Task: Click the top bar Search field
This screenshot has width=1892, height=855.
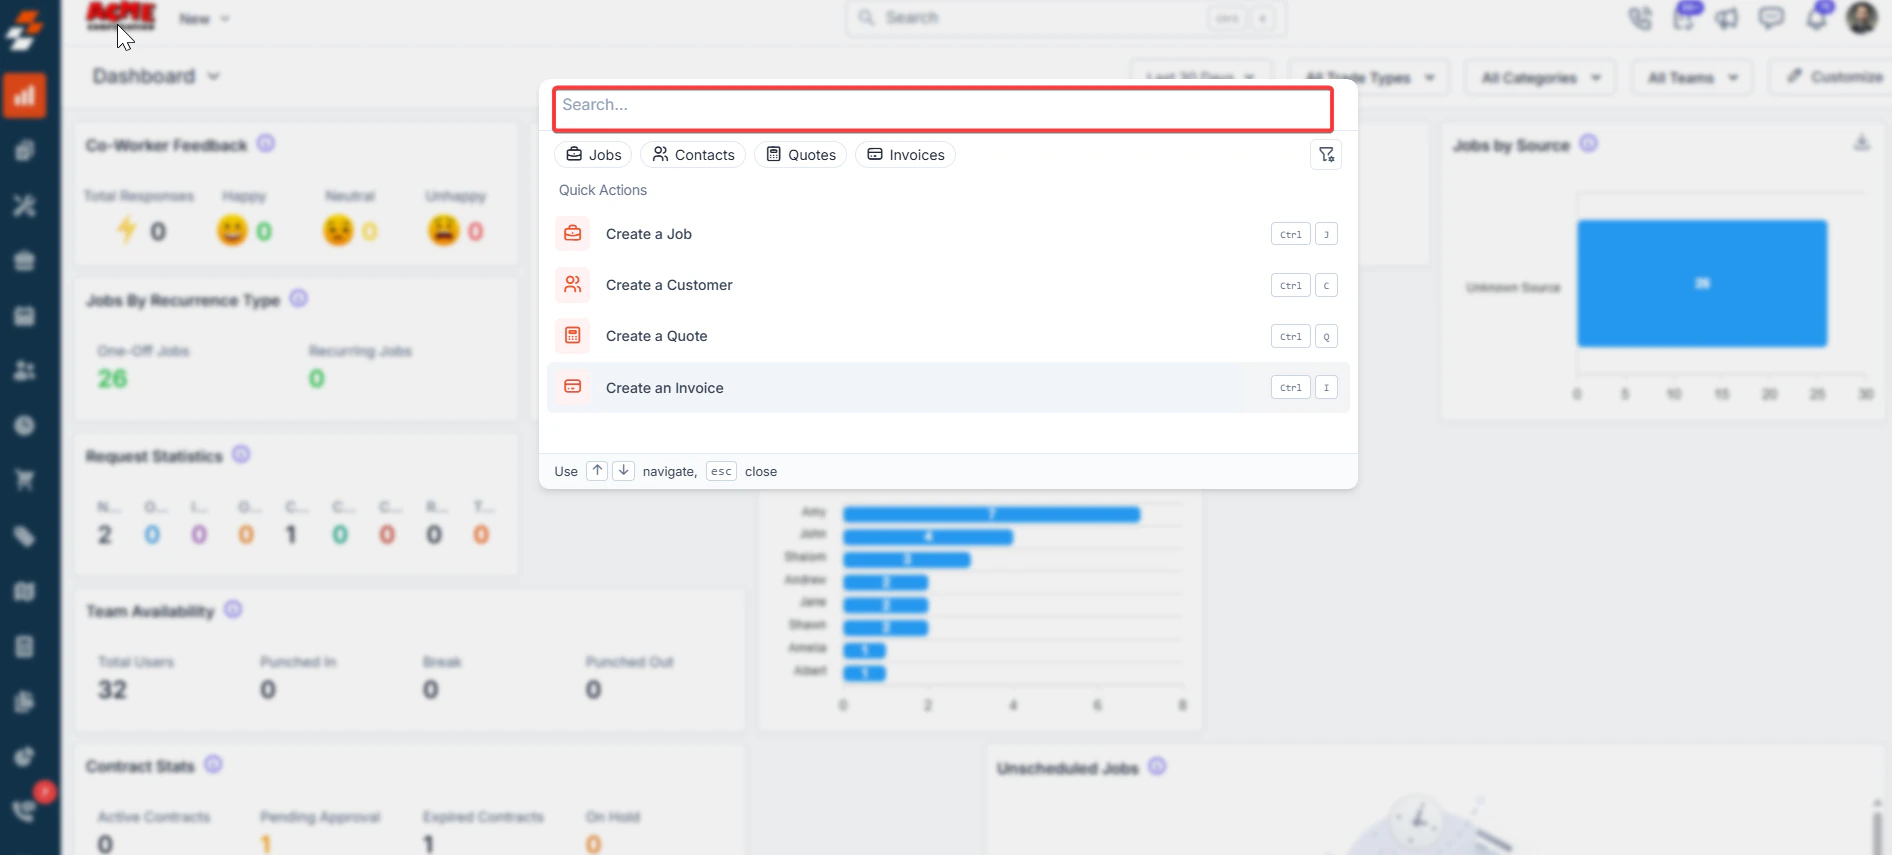Action: [1065, 18]
